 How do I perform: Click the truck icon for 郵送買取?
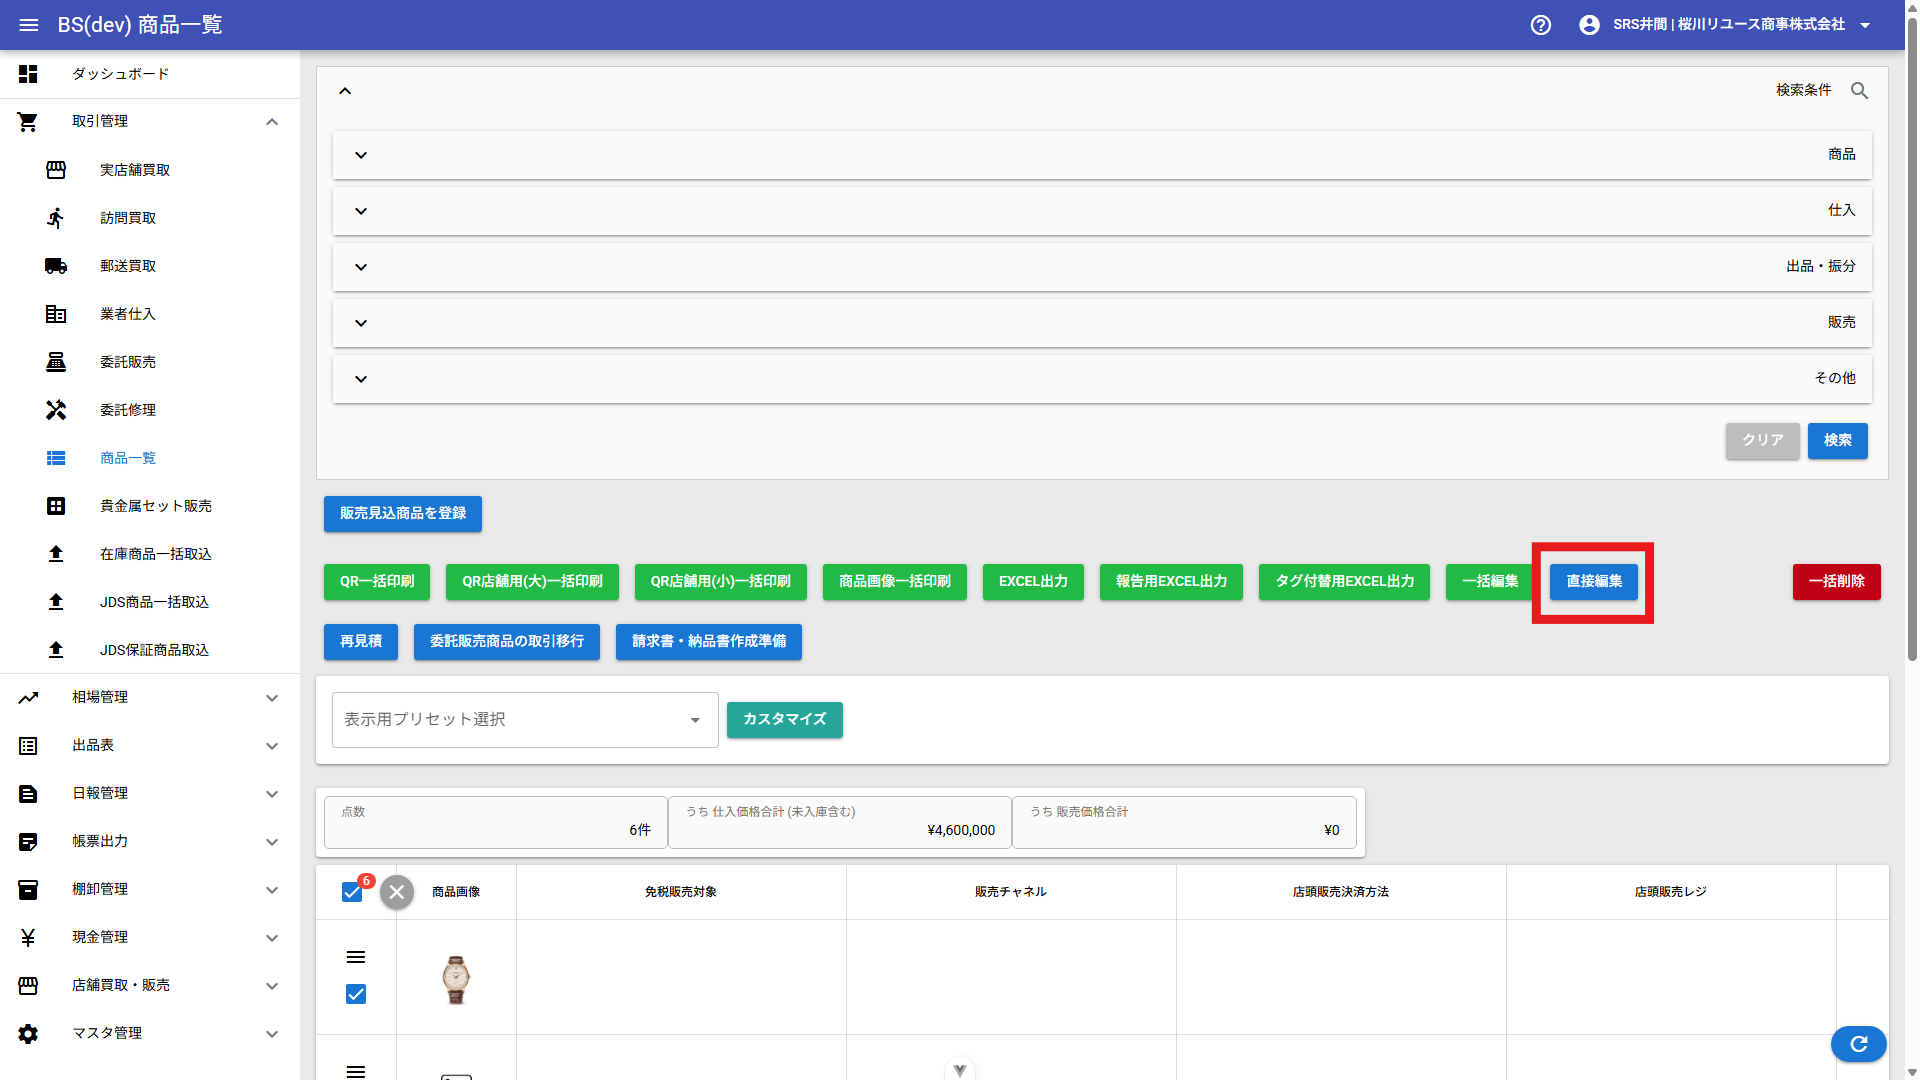coord(56,266)
